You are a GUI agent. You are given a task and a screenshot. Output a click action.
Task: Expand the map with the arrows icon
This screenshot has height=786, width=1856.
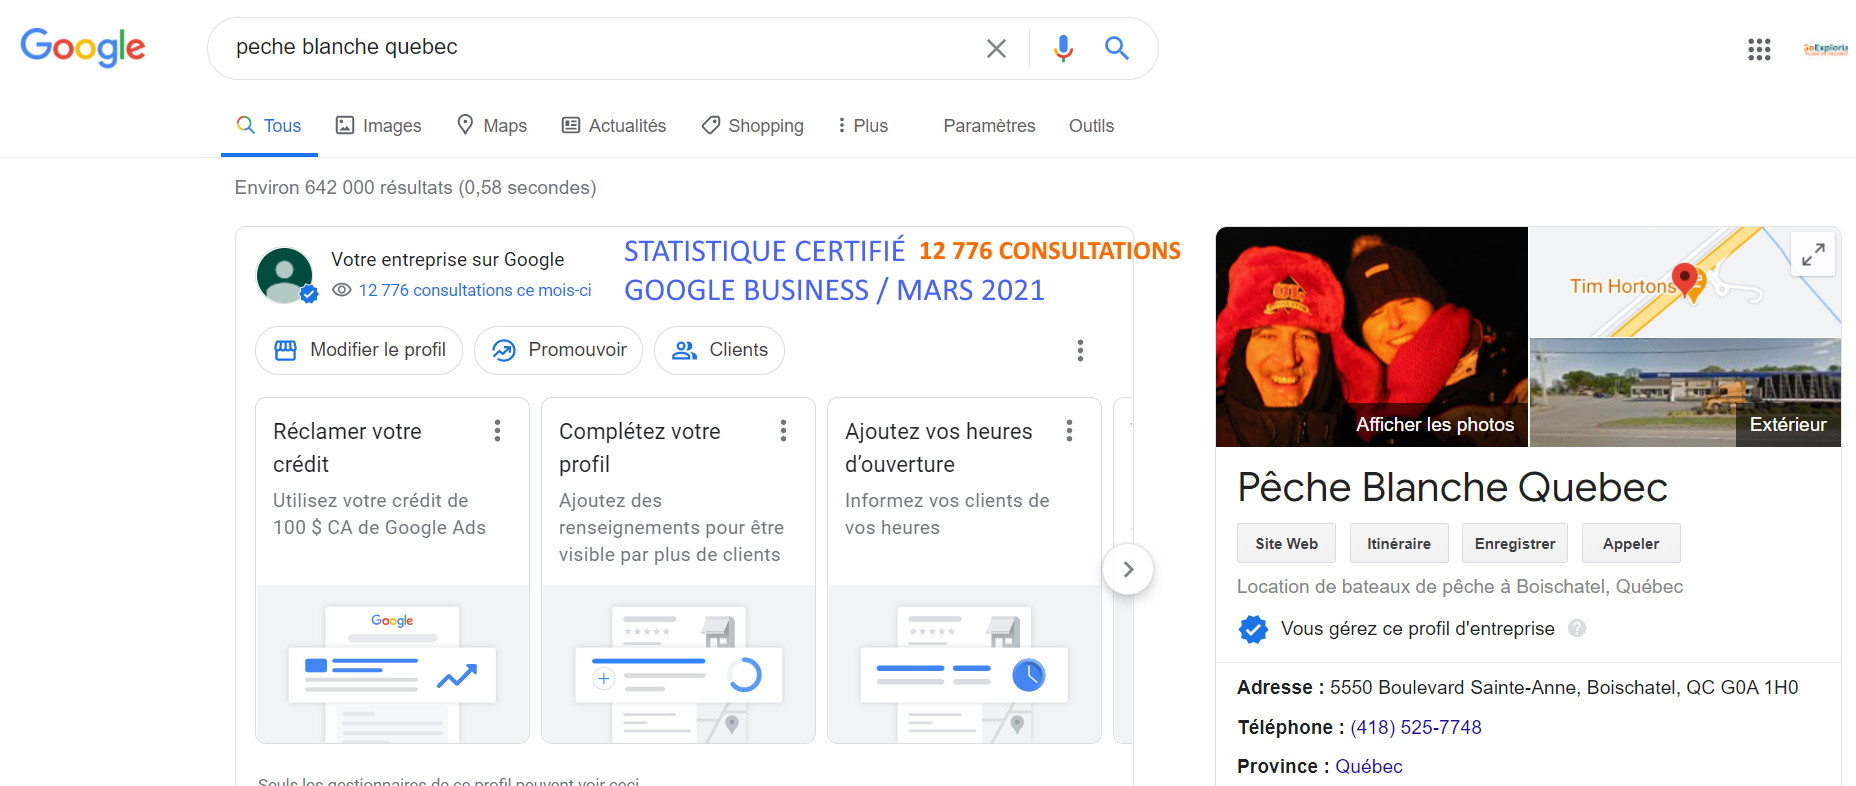coord(1813,255)
